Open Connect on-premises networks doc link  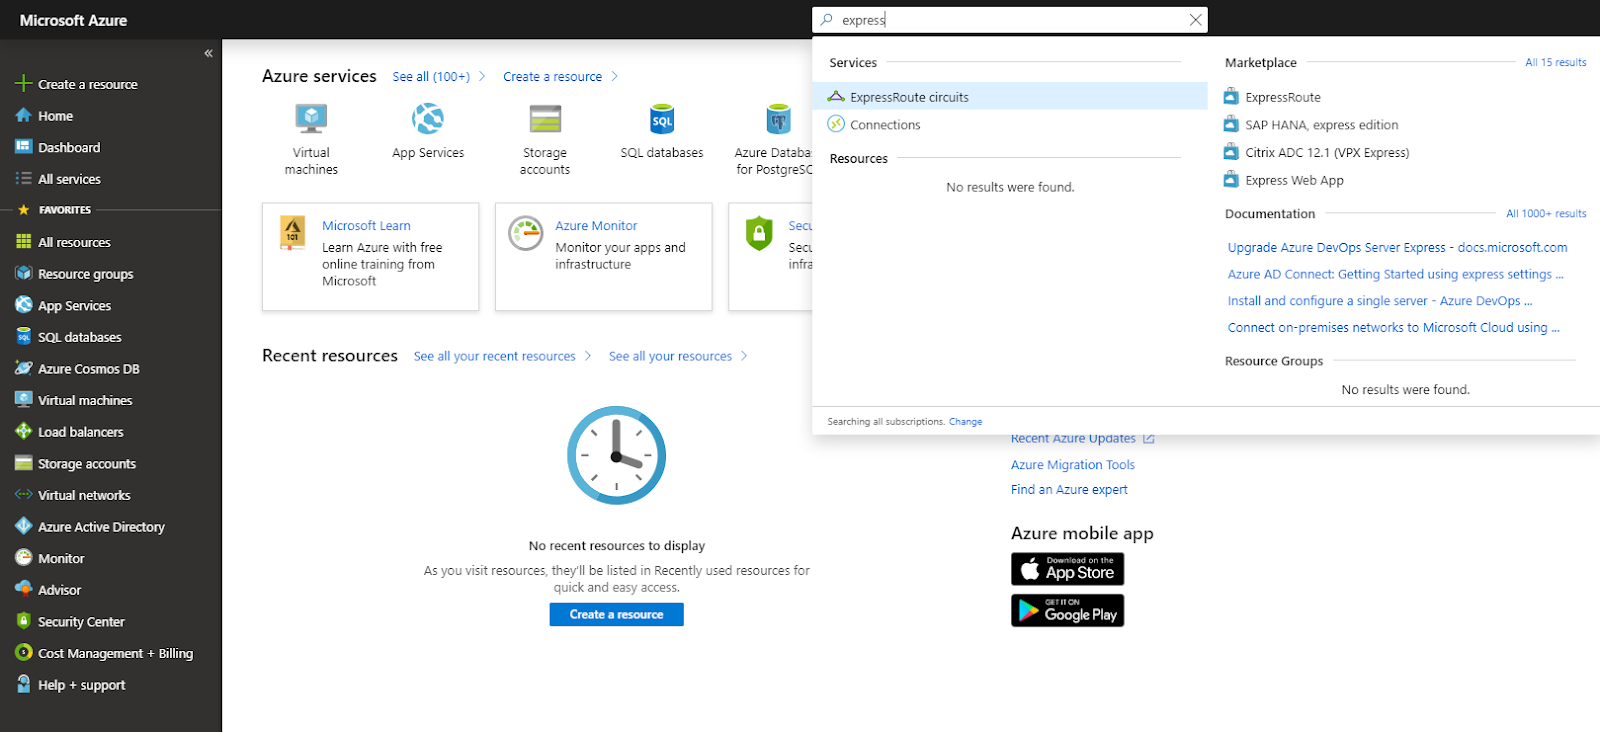1393,327
